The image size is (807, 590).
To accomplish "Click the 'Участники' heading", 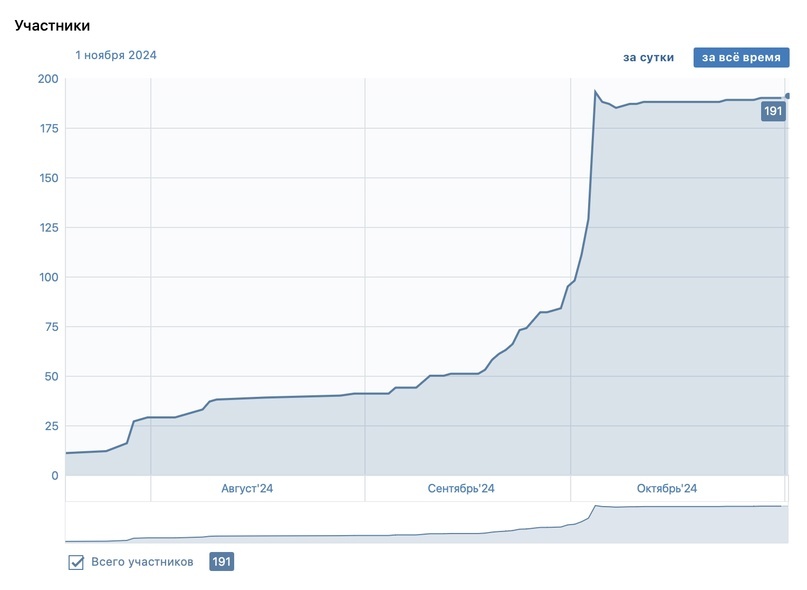I will [52, 26].
